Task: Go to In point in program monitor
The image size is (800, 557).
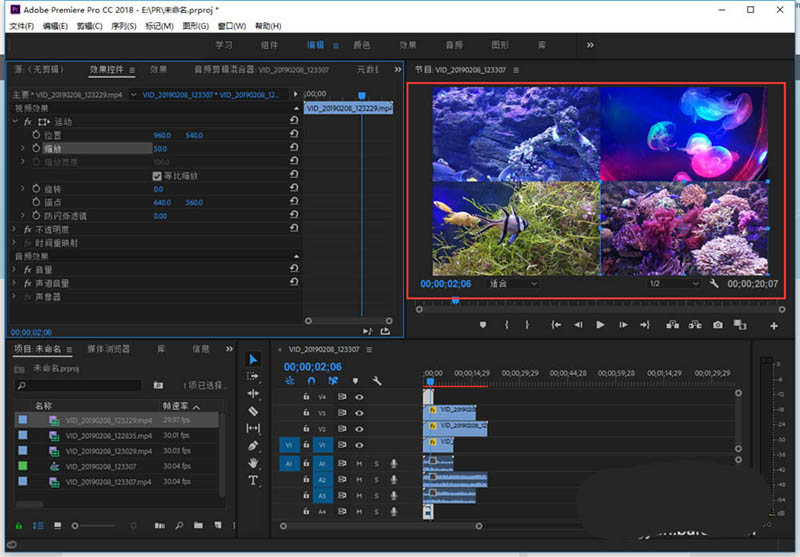Action: (556, 324)
